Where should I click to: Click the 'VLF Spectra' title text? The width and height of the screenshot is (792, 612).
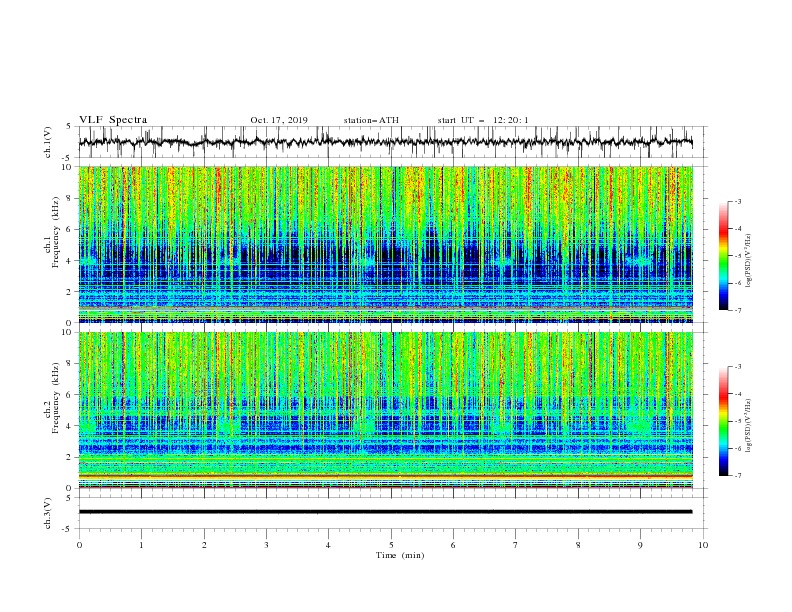(113, 120)
